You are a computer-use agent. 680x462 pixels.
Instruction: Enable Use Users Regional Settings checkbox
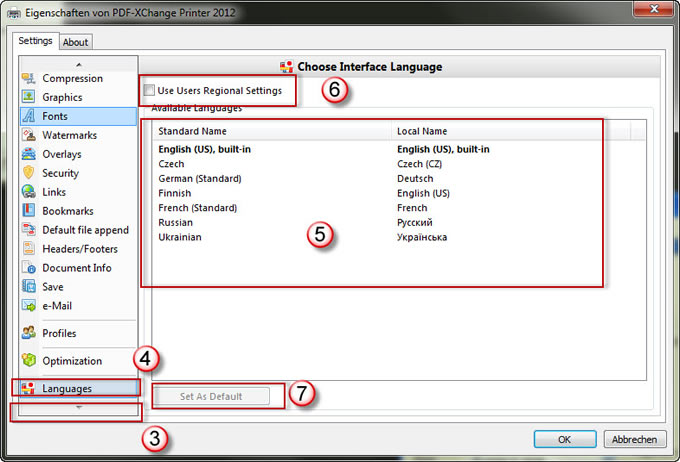click(149, 90)
